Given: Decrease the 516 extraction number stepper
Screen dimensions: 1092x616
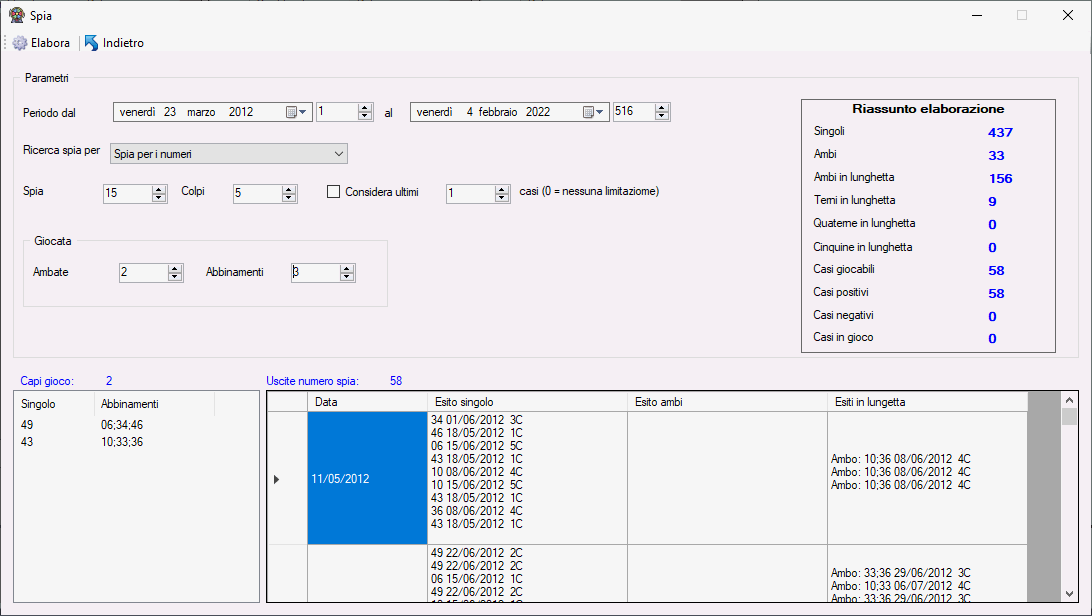Looking at the screenshot, I should coord(662,116).
